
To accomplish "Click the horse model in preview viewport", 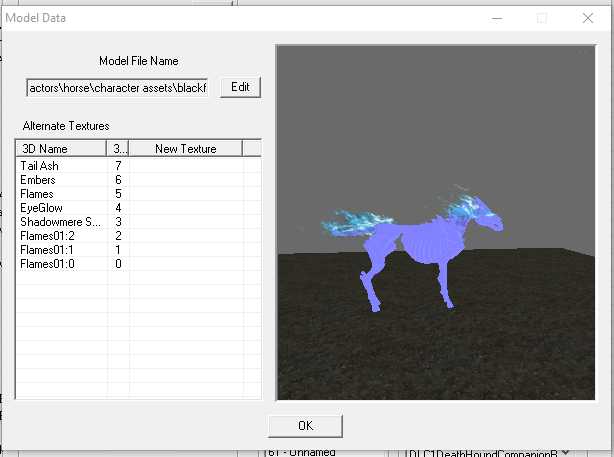I will click(x=419, y=247).
